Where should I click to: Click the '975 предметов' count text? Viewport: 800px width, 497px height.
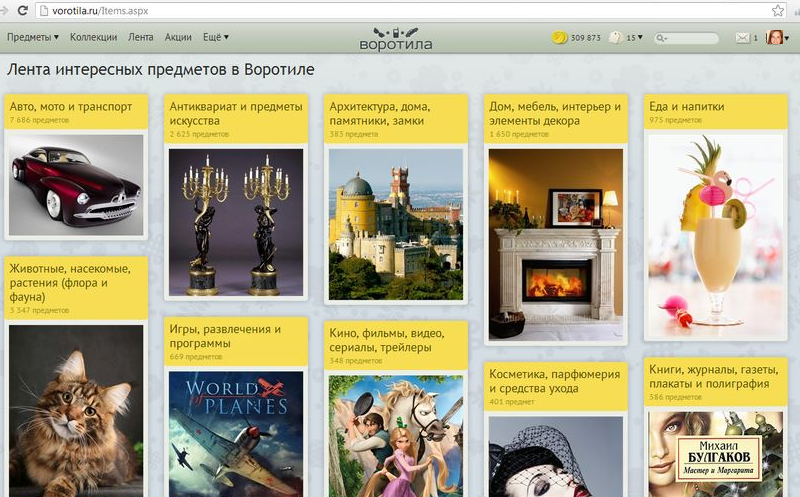click(676, 120)
